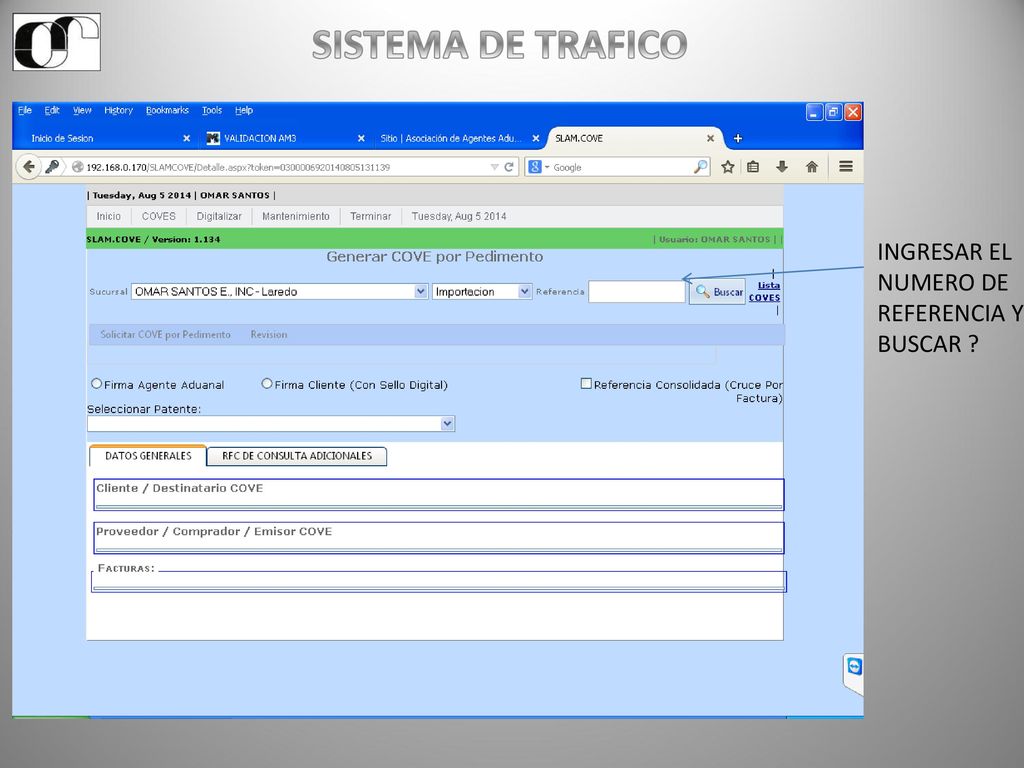Open a new tab with plus icon
The height and width of the screenshot is (768, 1024).
coord(738,138)
